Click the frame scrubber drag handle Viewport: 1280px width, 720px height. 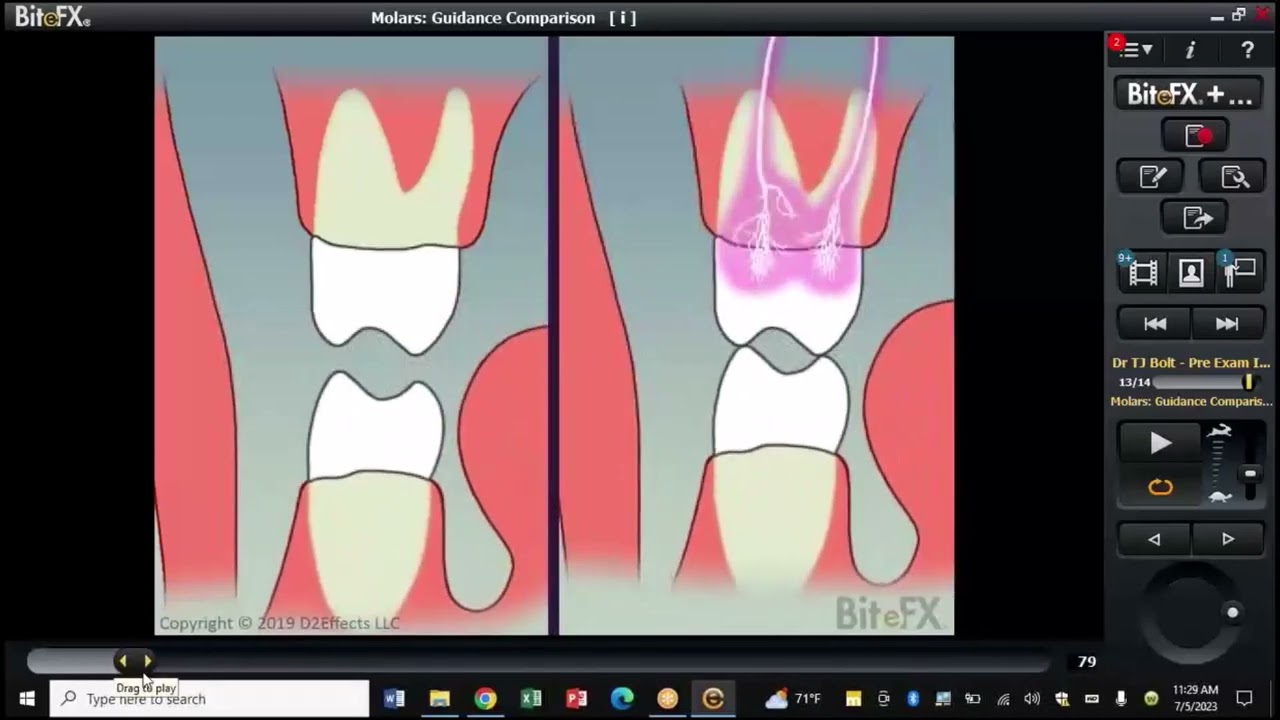click(x=134, y=660)
